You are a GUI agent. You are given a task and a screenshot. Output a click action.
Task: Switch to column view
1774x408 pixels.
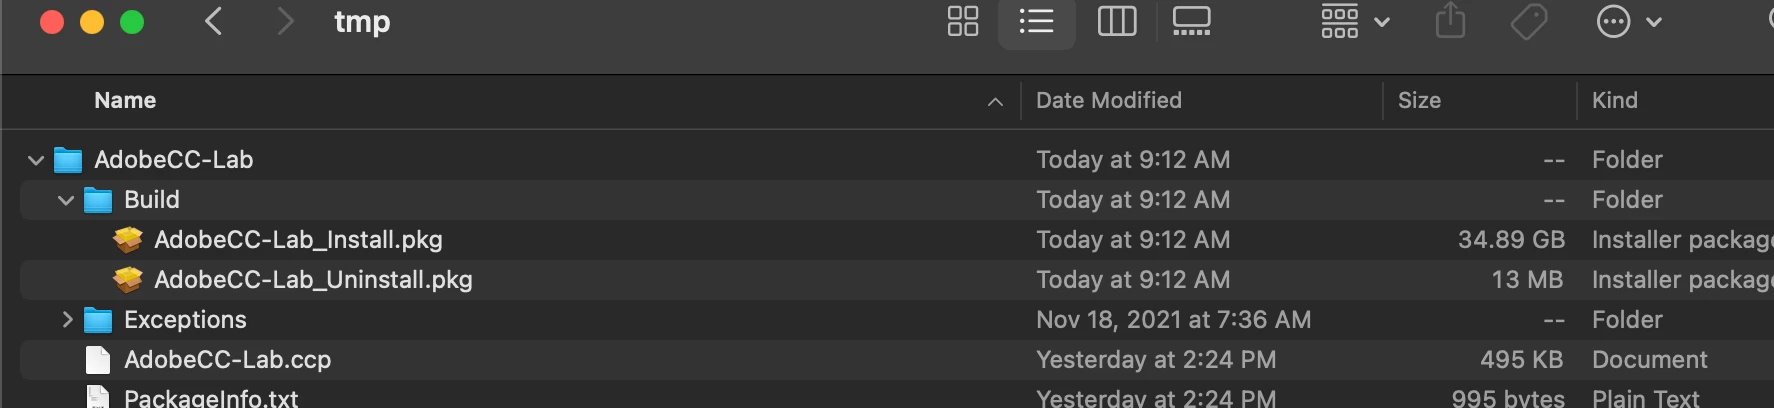[x=1117, y=21]
